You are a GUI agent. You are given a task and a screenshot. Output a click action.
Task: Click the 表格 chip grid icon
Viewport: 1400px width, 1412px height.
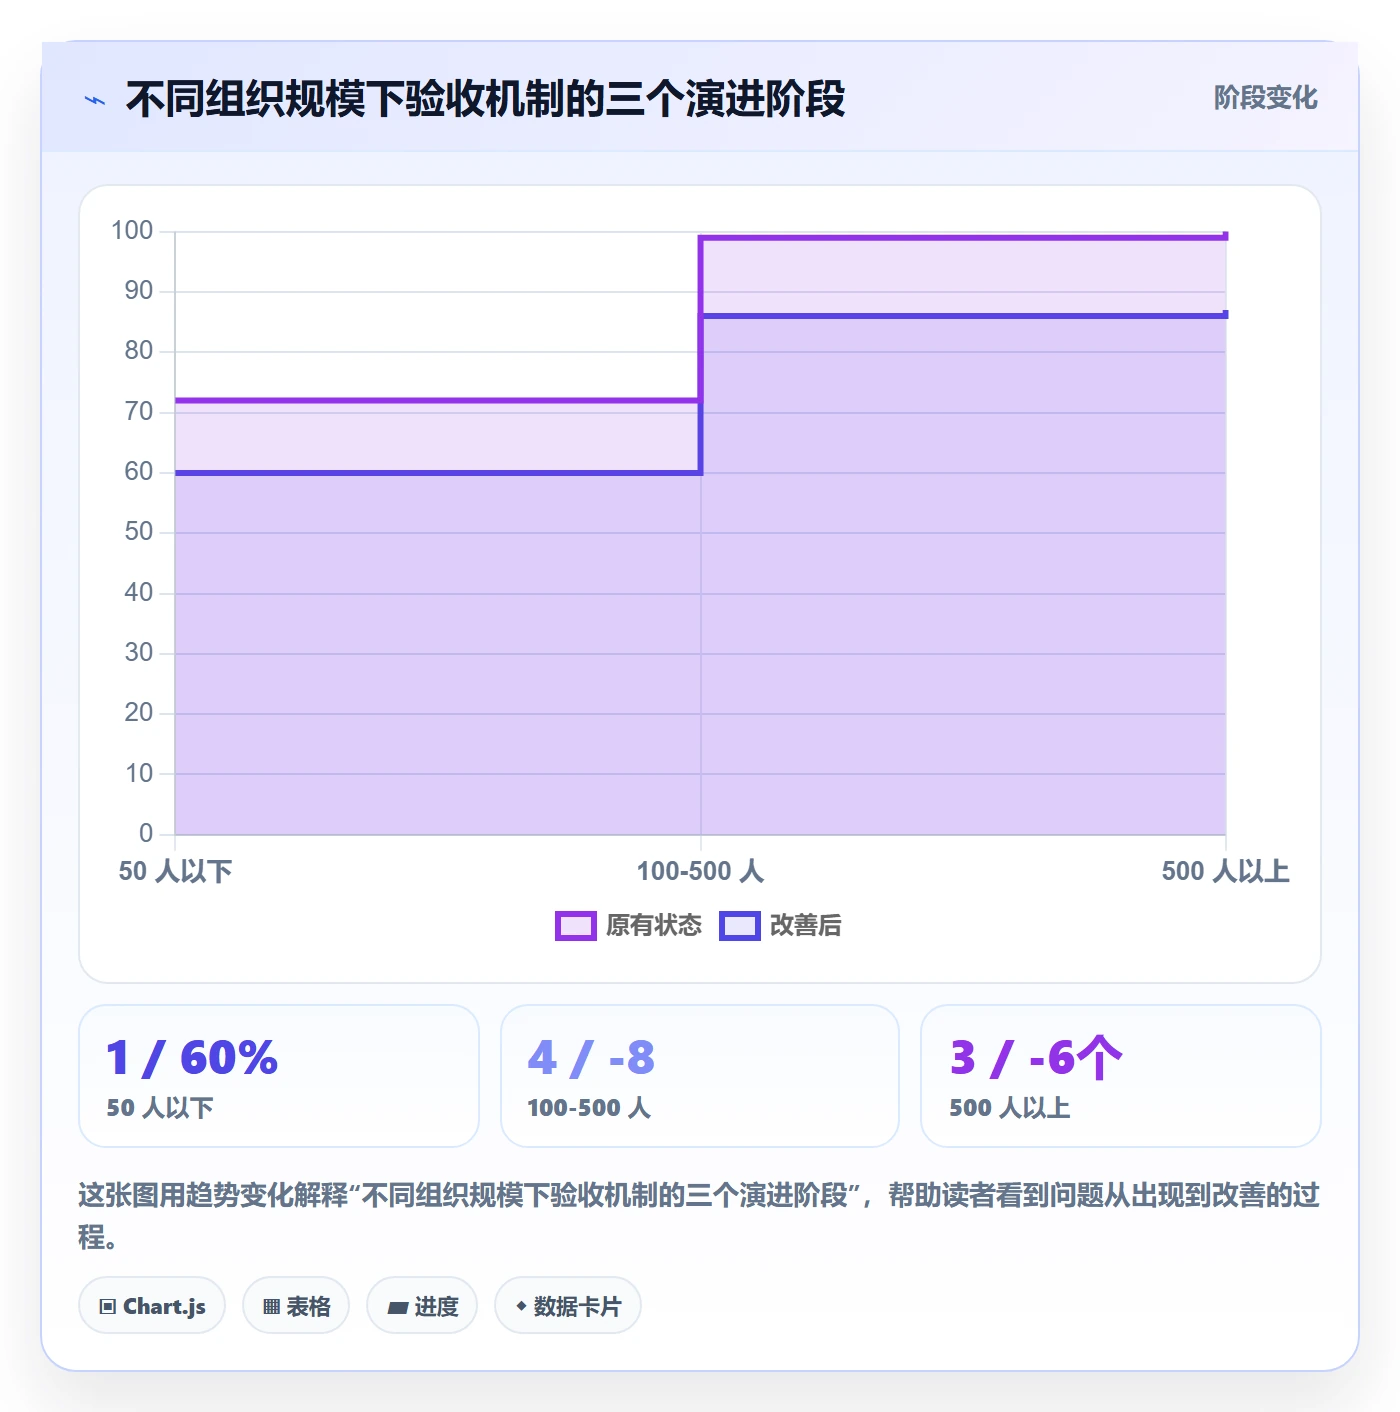click(271, 1306)
